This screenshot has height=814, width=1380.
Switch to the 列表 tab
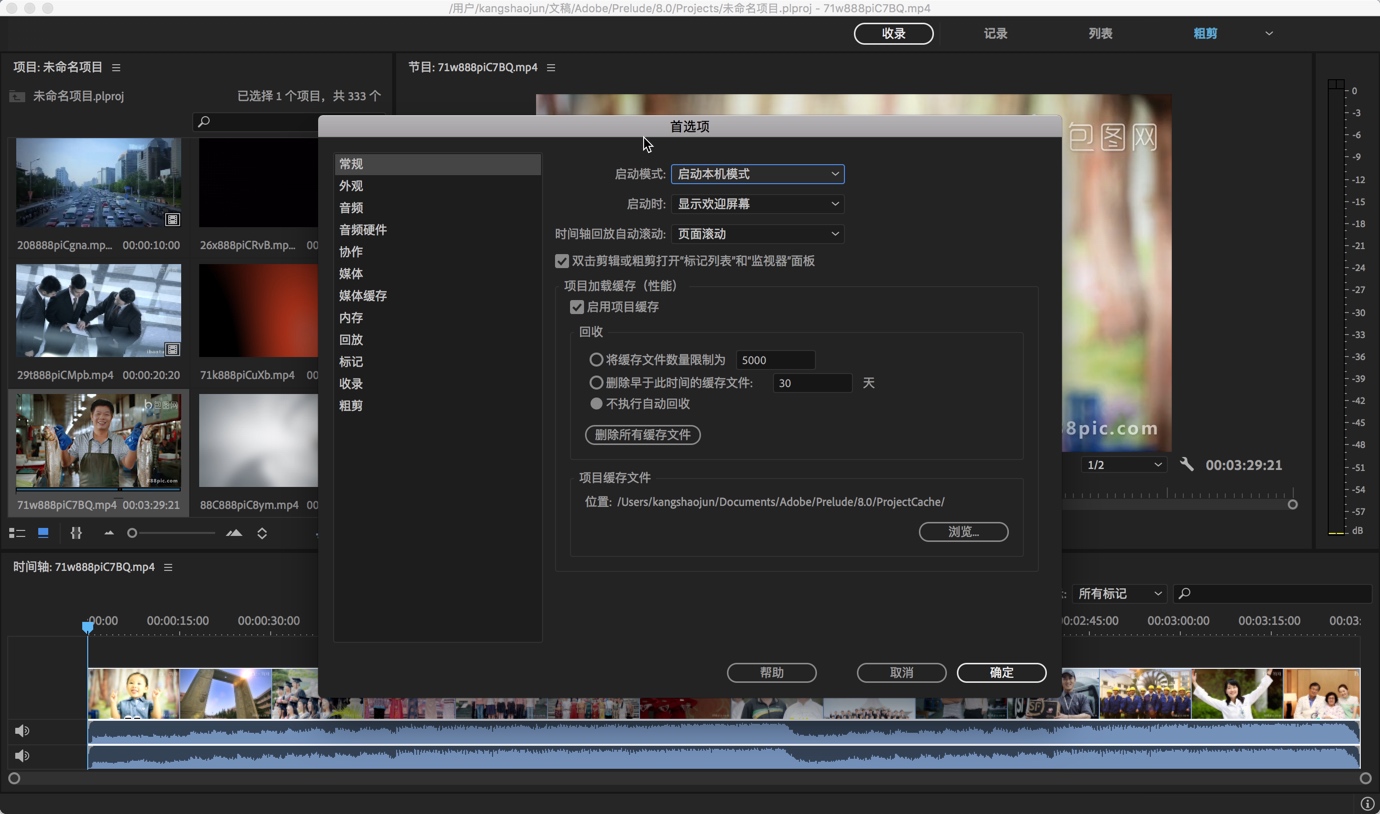click(x=1100, y=33)
